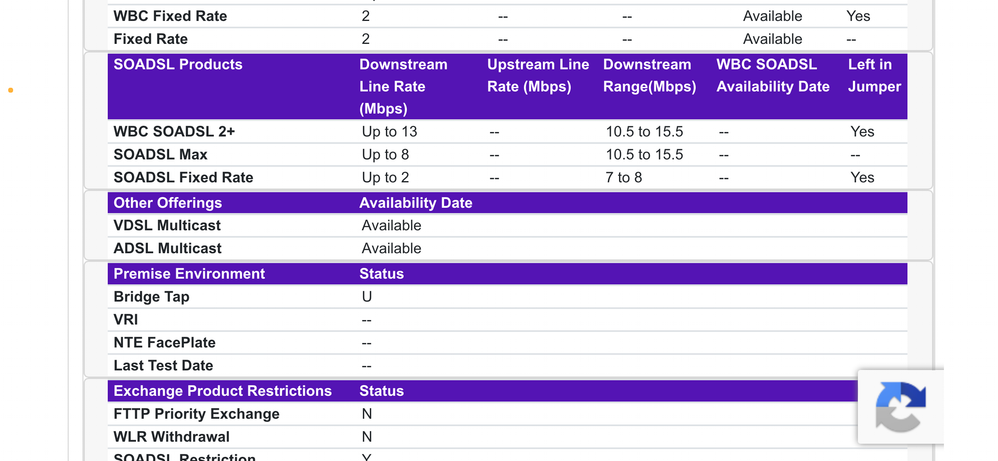This screenshot has height=461, width=998.
Task: Click the NTE FacePlate row label
Action: point(164,343)
